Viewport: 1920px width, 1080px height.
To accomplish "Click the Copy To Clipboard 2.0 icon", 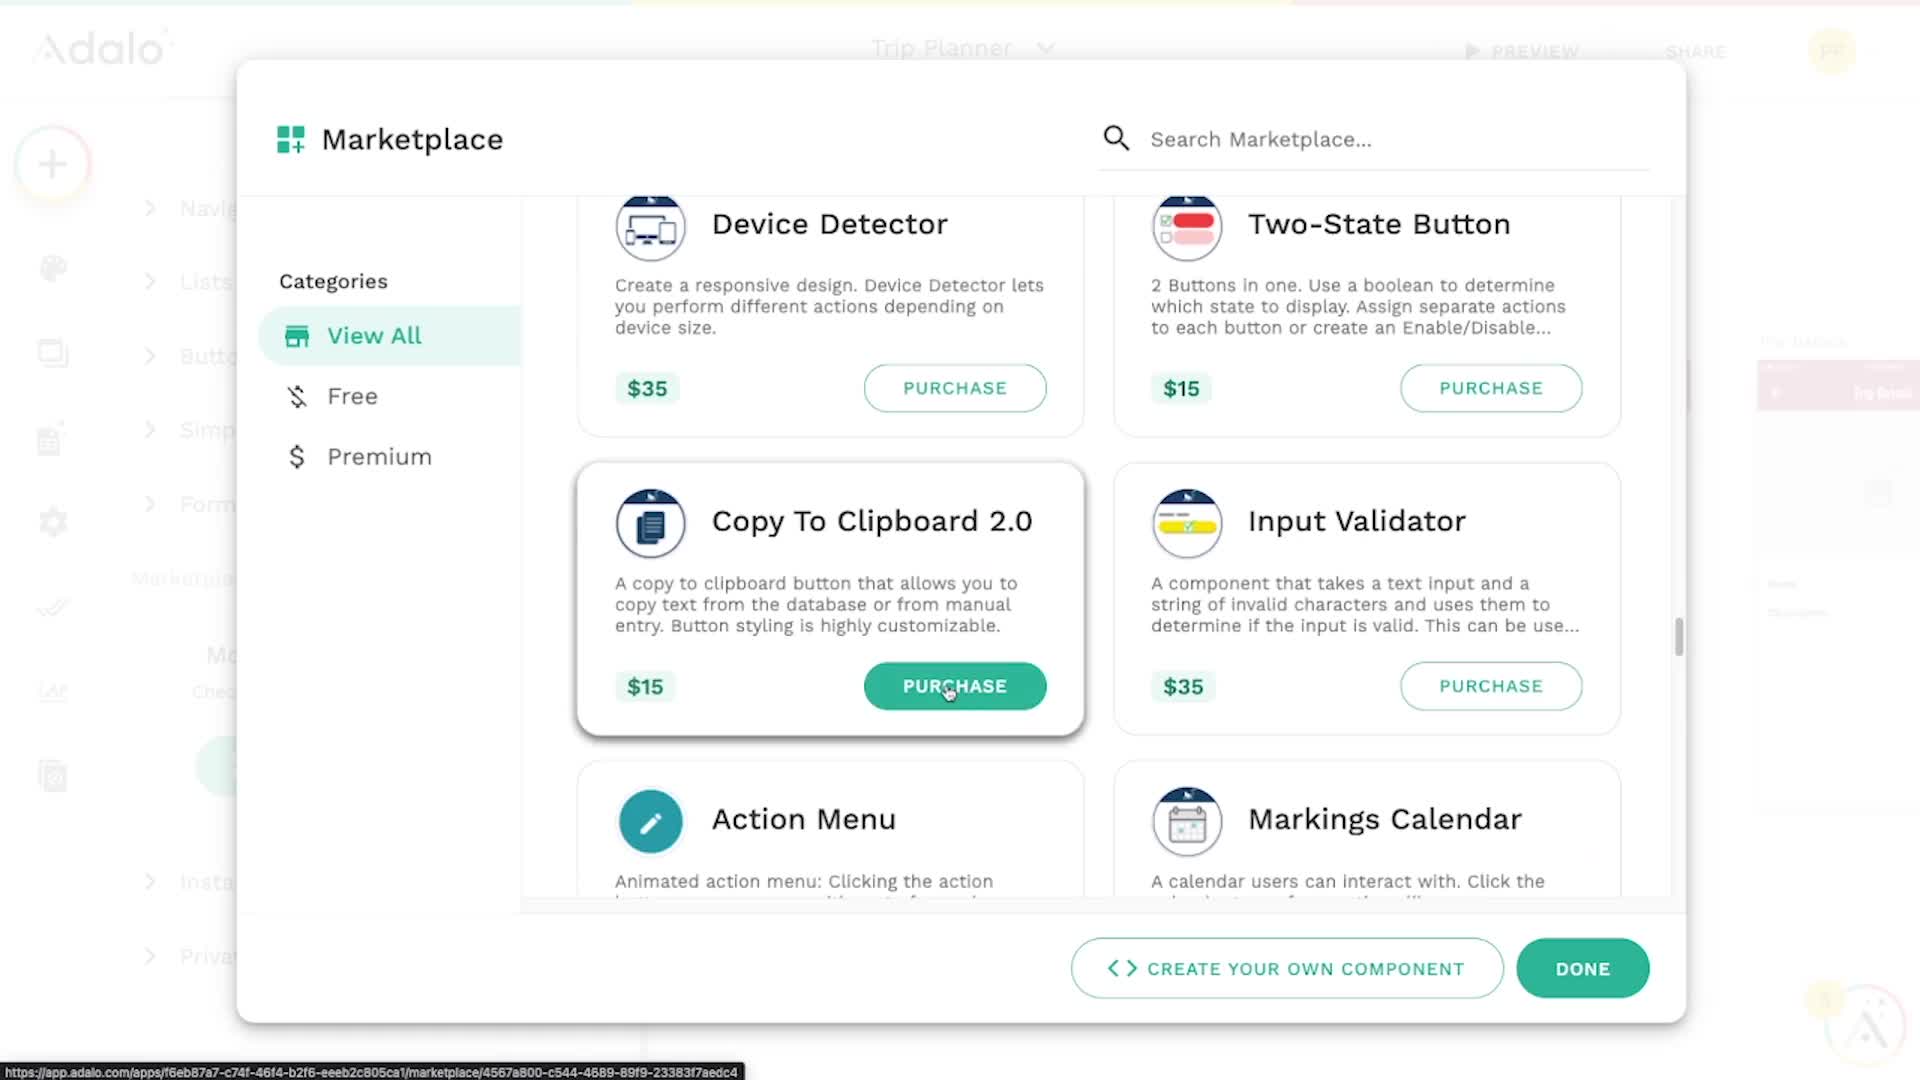I will [x=650, y=522].
